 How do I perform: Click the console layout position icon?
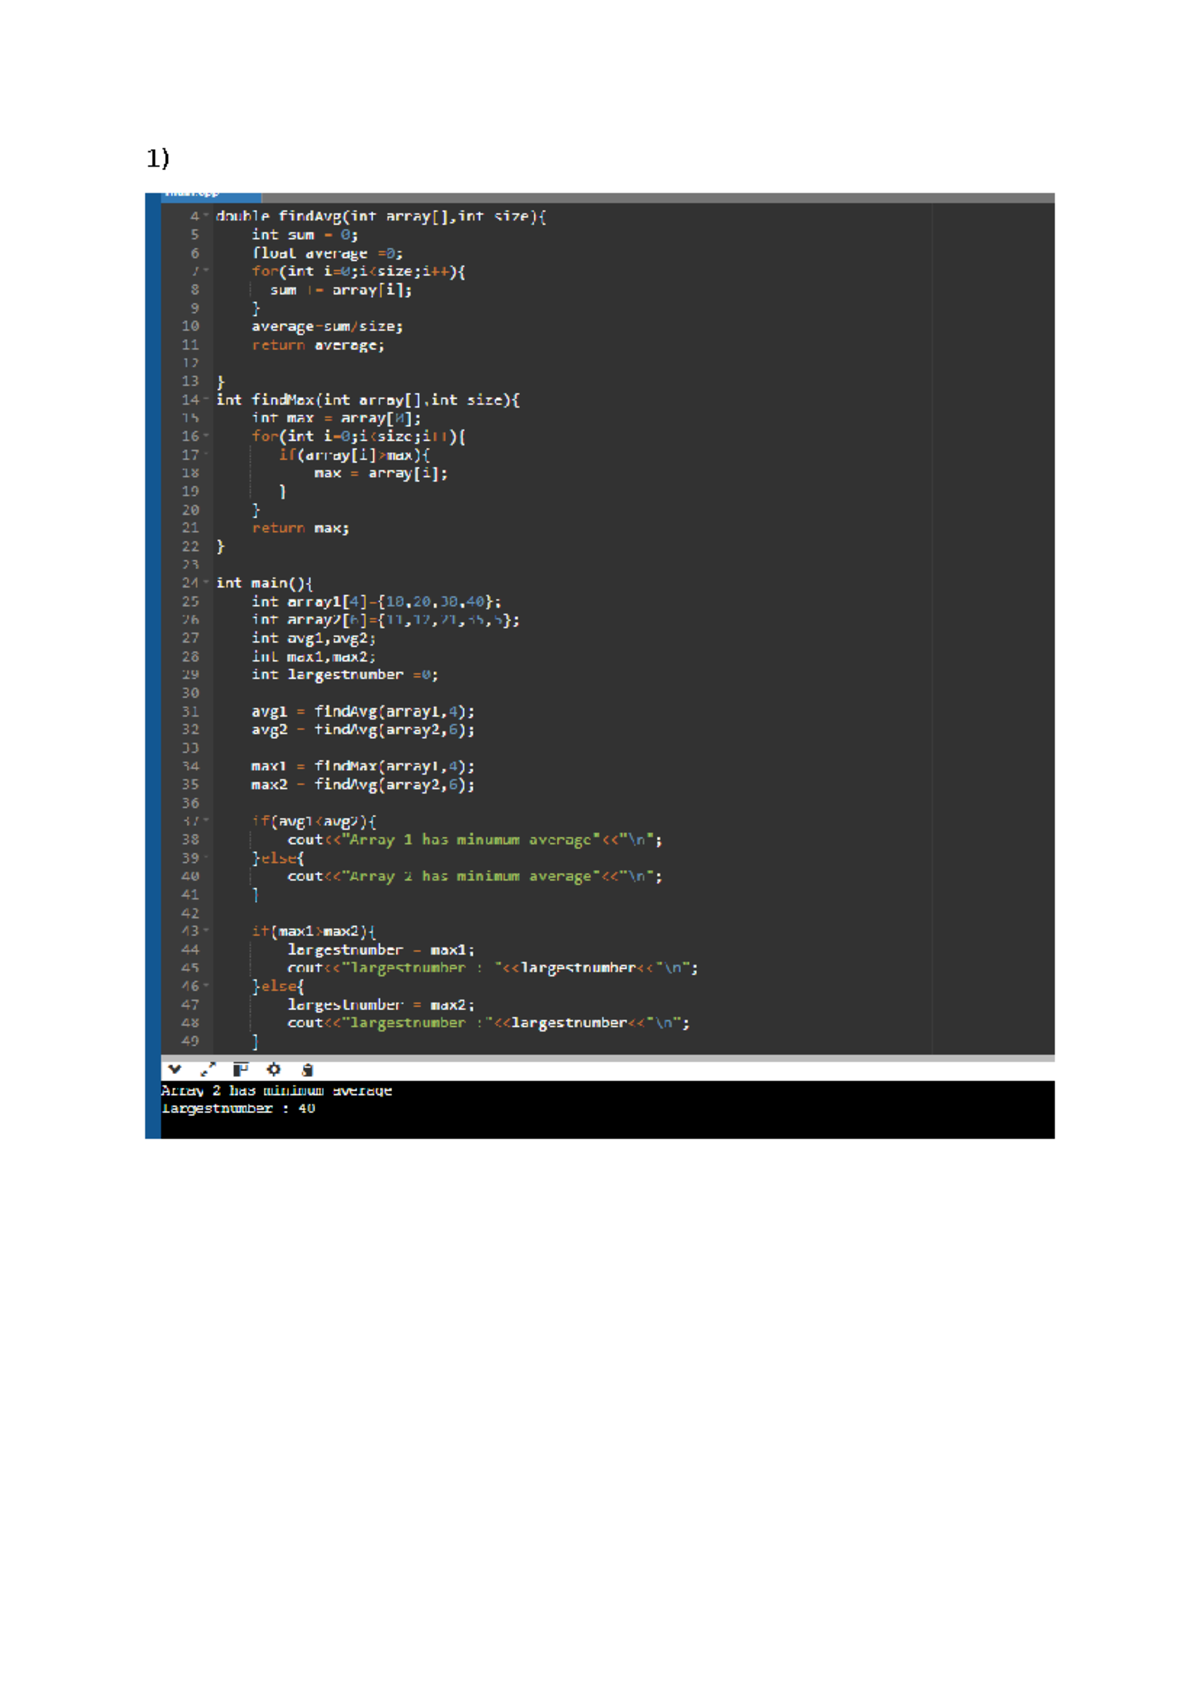pos(240,1070)
